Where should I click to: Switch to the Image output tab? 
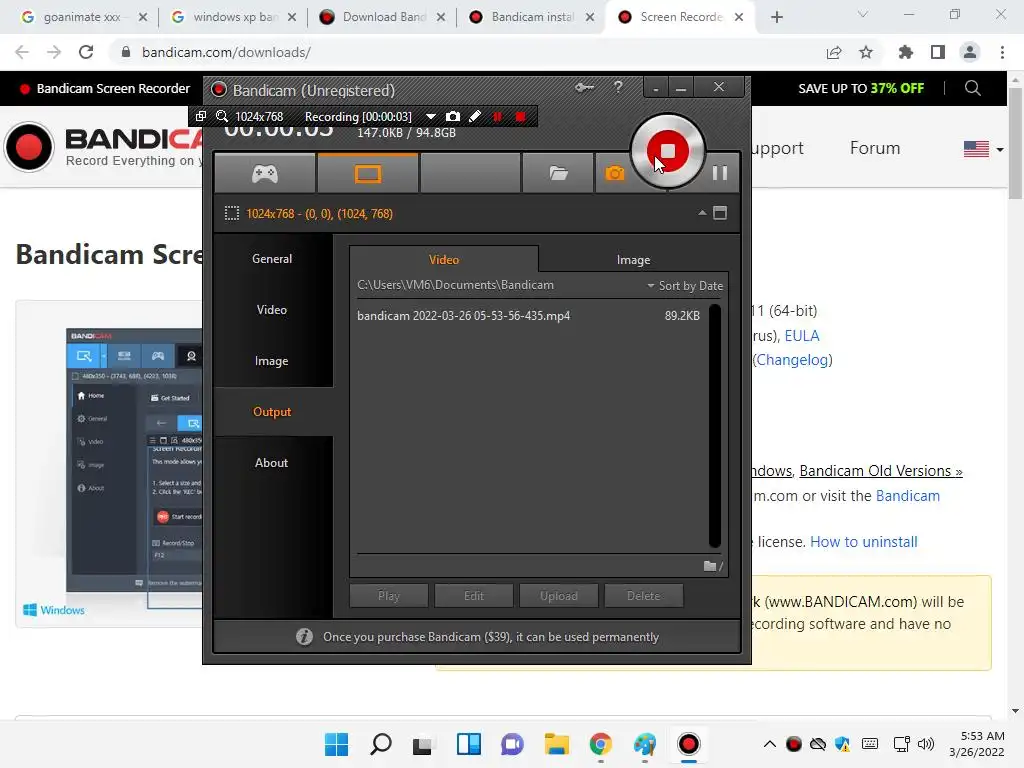click(x=633, y=259)
